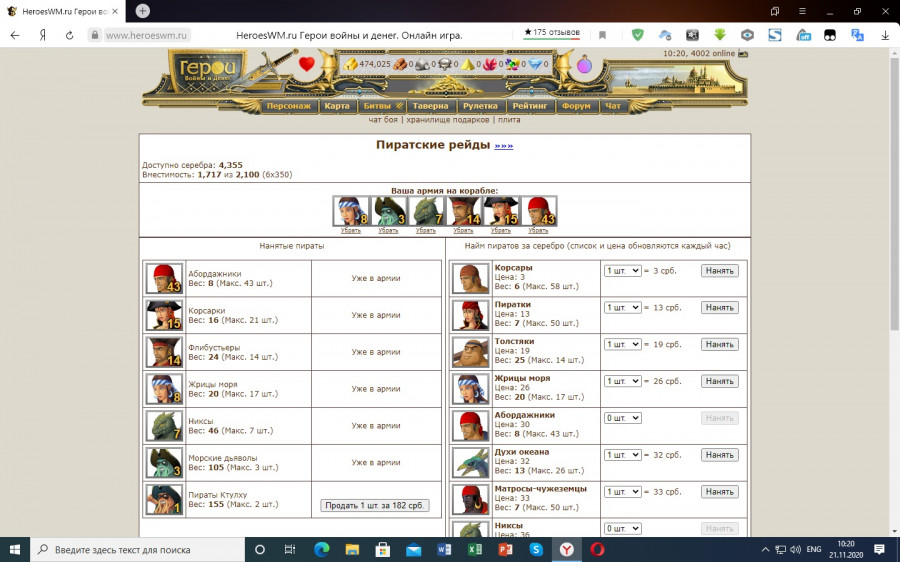This screenshot has height=562, width=900.
Task: Open the Персонаж menu
Action: 289,106
